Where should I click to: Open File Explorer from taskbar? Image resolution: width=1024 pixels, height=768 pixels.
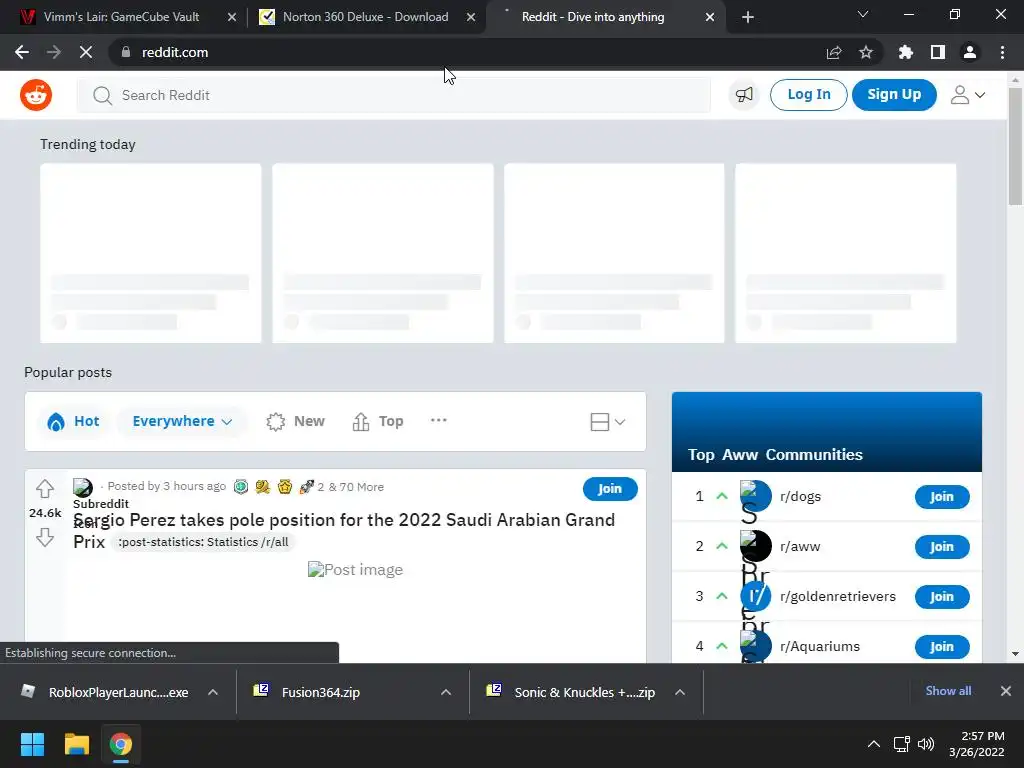point(76,744)
